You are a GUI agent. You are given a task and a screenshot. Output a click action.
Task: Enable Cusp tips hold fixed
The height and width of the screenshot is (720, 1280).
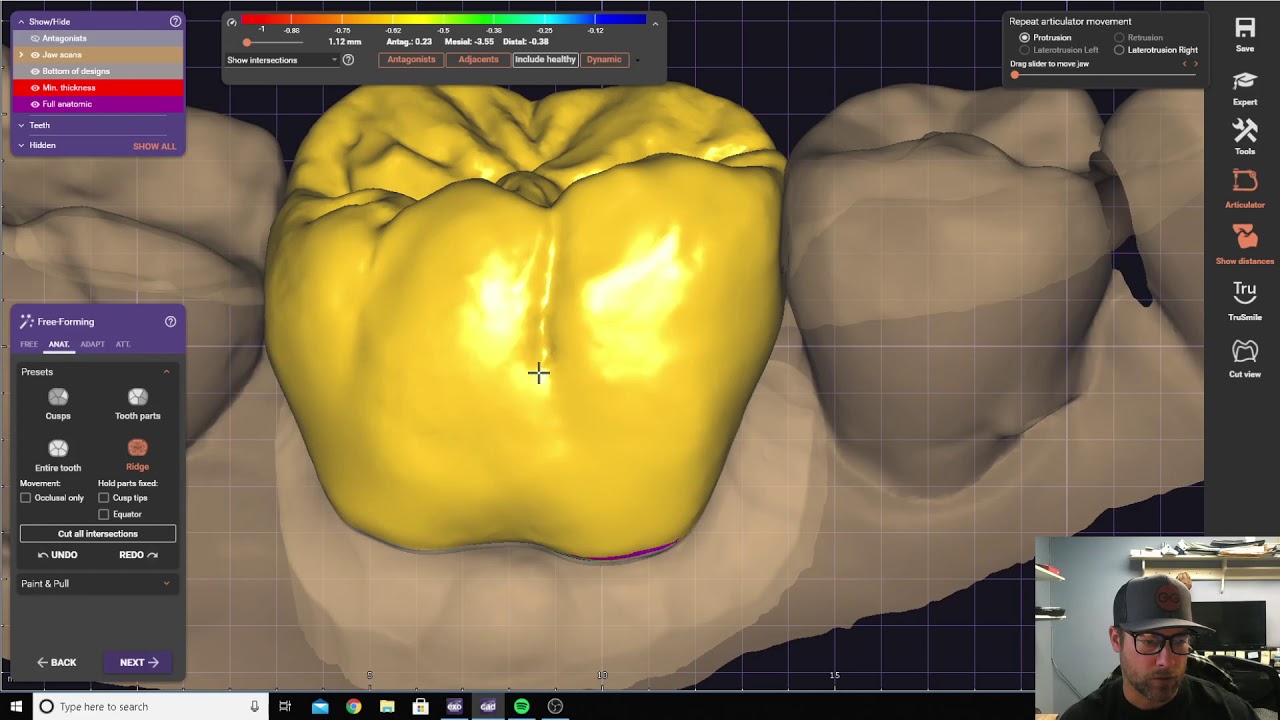(104, 498)
